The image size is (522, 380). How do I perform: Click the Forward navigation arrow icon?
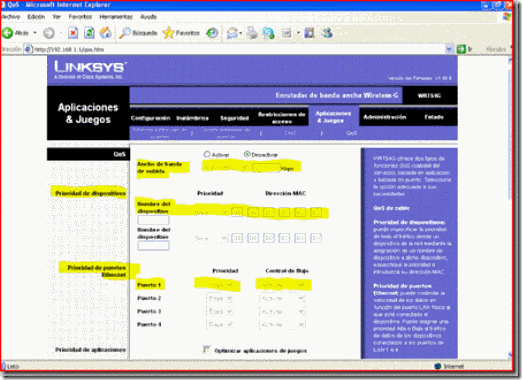click(49, 33)
